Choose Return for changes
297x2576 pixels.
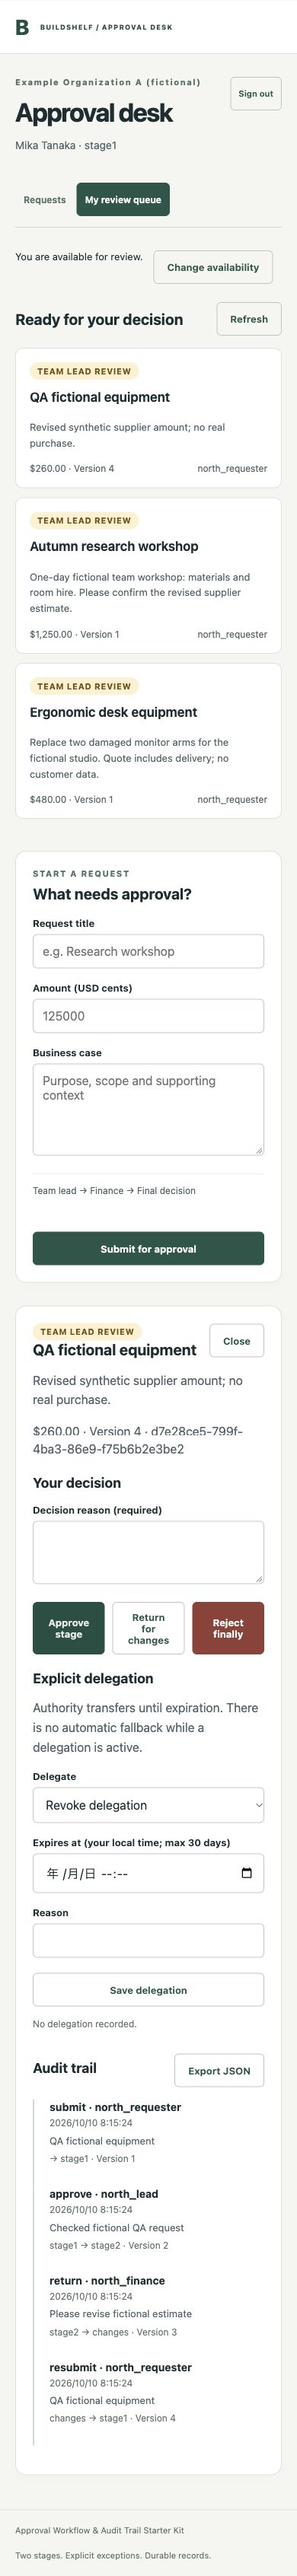point(148,1628)
